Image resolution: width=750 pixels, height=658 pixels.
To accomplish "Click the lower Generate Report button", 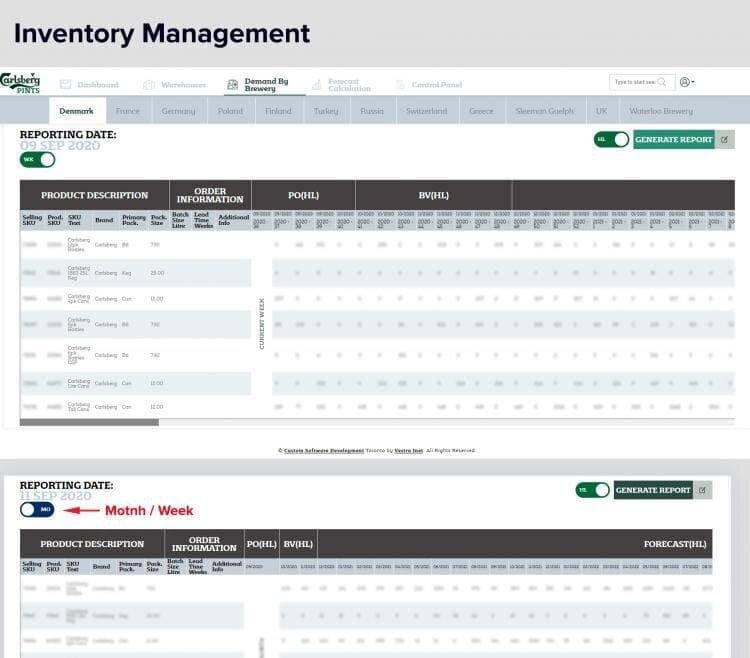I will [653, 490].
